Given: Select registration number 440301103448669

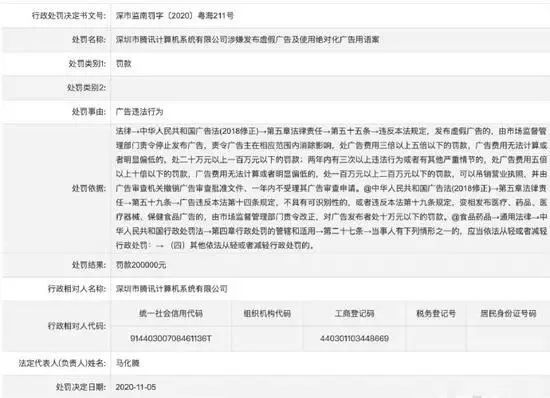Looking at the screenshot, I should [x=354, y=338].
